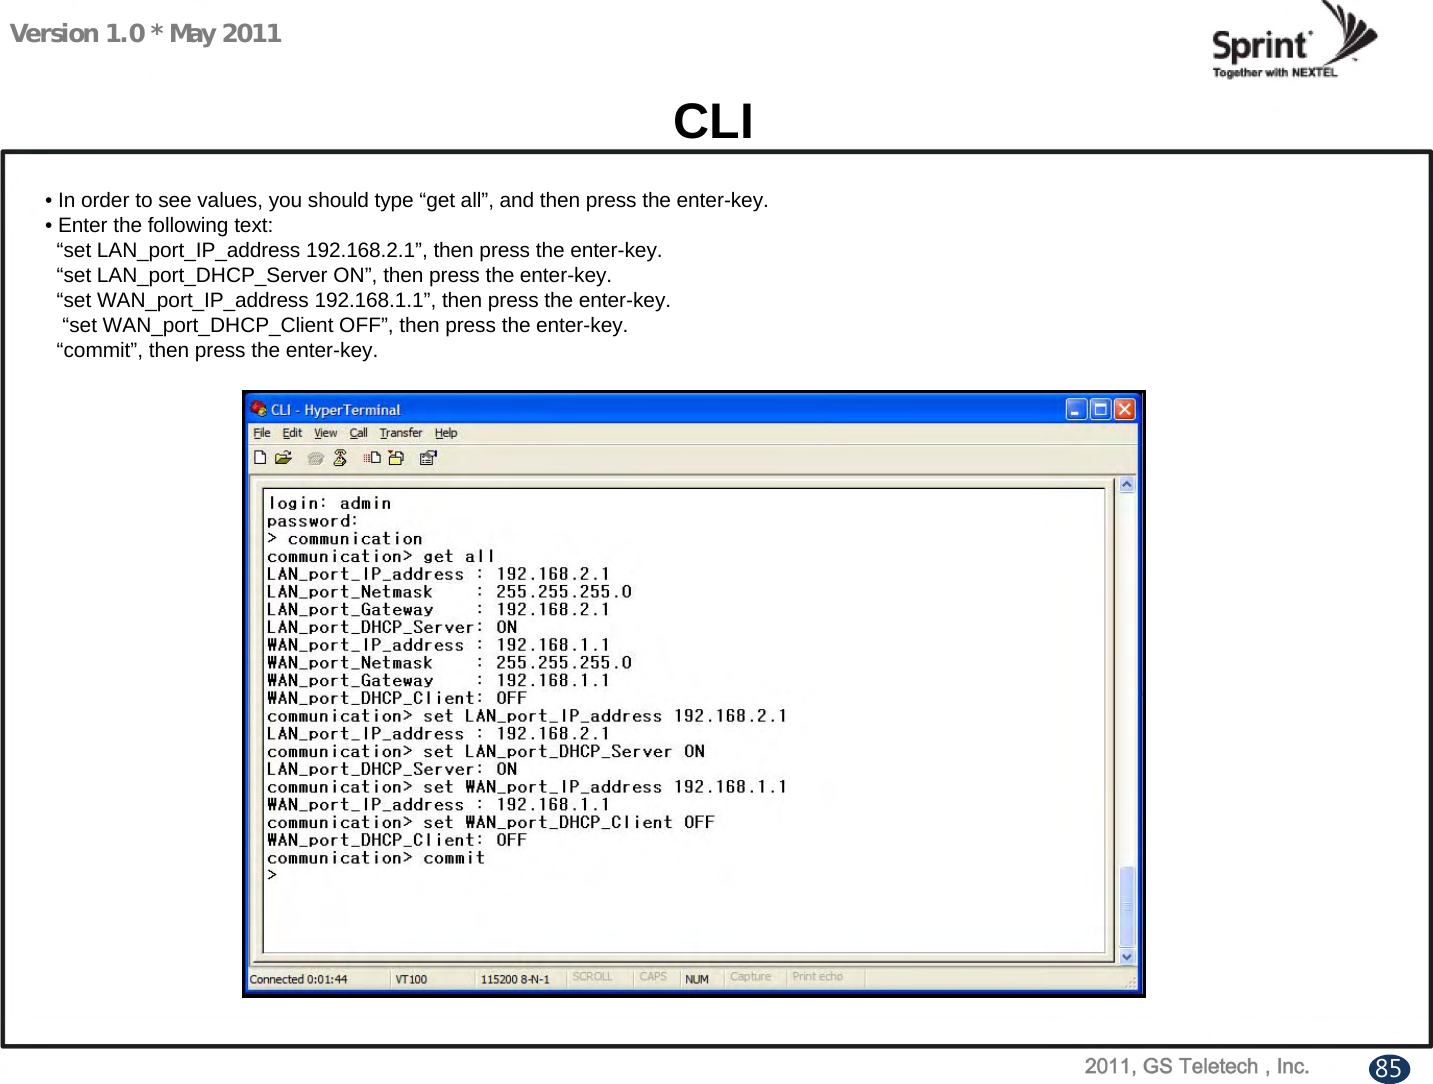Viewport: 1433px width, 1084px height.
Task: Click the 'communication> commit' terminal line
Action: tap(375, 858)
